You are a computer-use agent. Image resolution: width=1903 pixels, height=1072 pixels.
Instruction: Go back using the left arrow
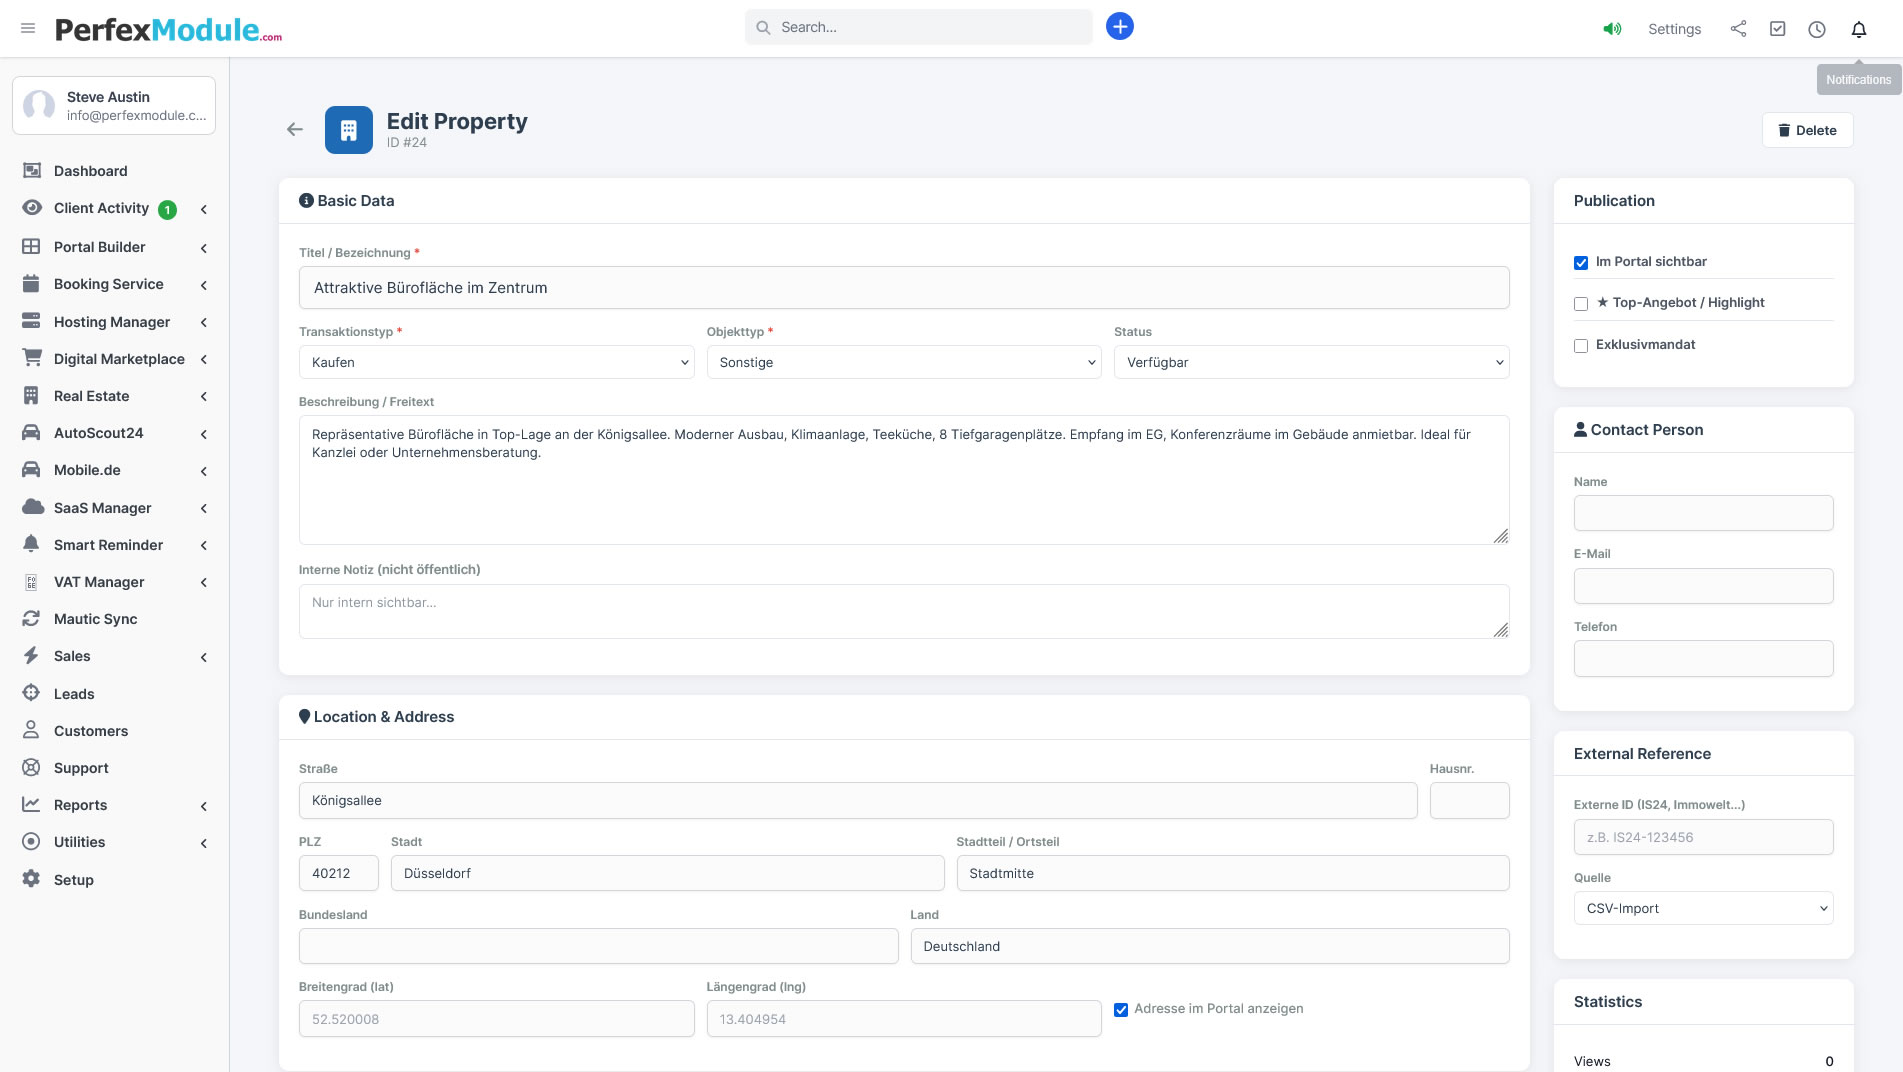point(294,129)
